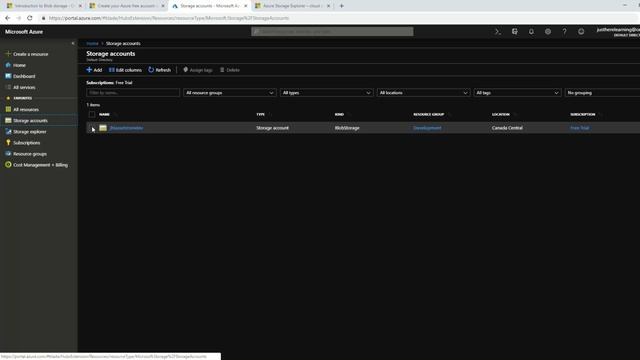This screenshot has height=360, width=640.
Task: Open the All resource groups dropdown
Action: [x=230, y=93]
